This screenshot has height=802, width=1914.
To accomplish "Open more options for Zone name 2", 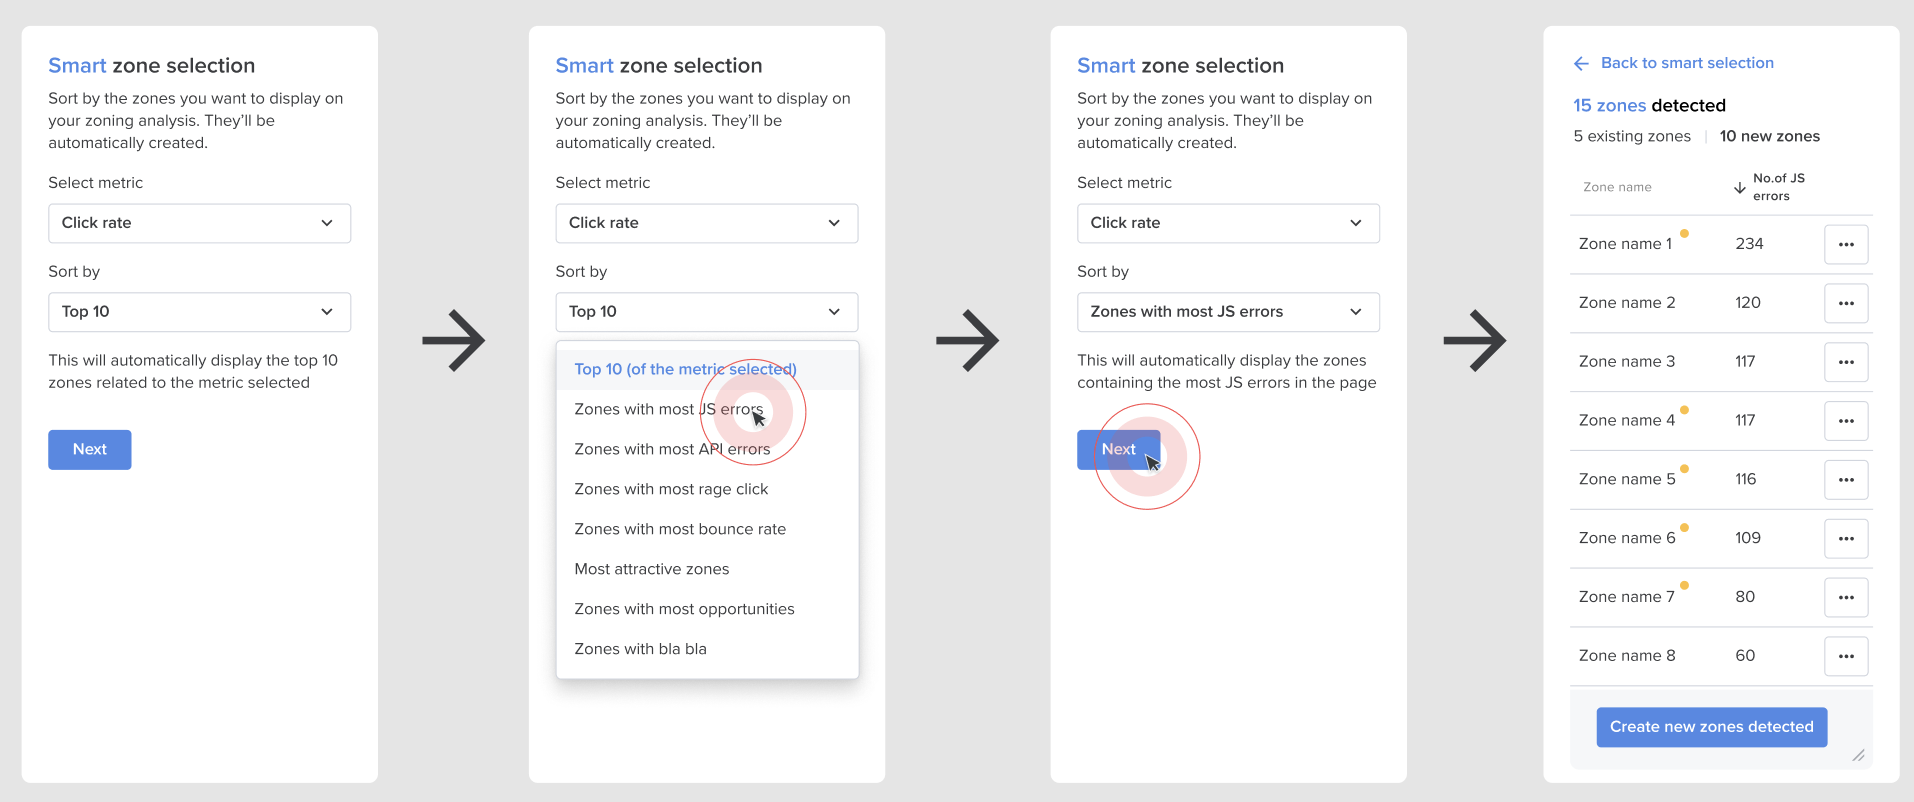I will 1845,303.
